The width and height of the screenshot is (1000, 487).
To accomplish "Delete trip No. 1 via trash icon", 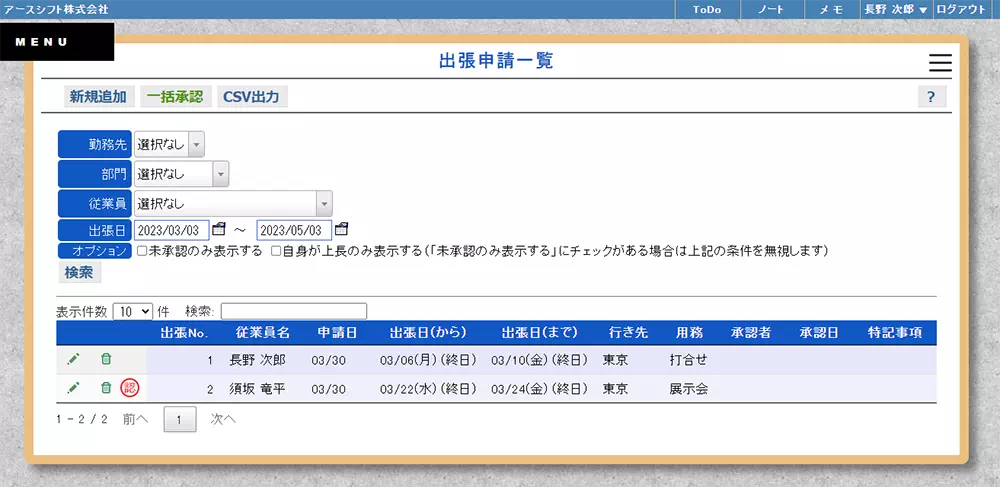I will pos(106,360).
